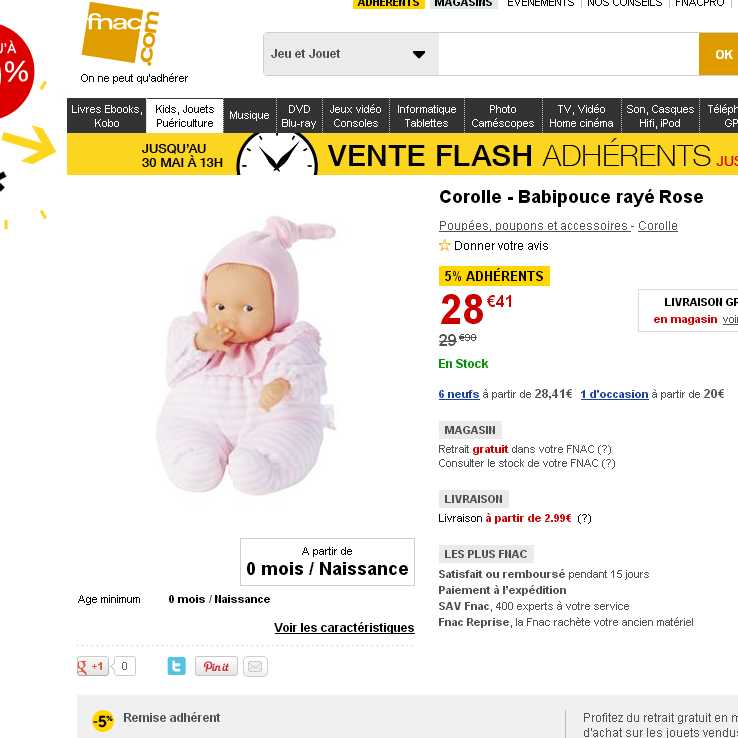Click the OK search button
This screenshot has width=738, height=738.
coord(719,54)
